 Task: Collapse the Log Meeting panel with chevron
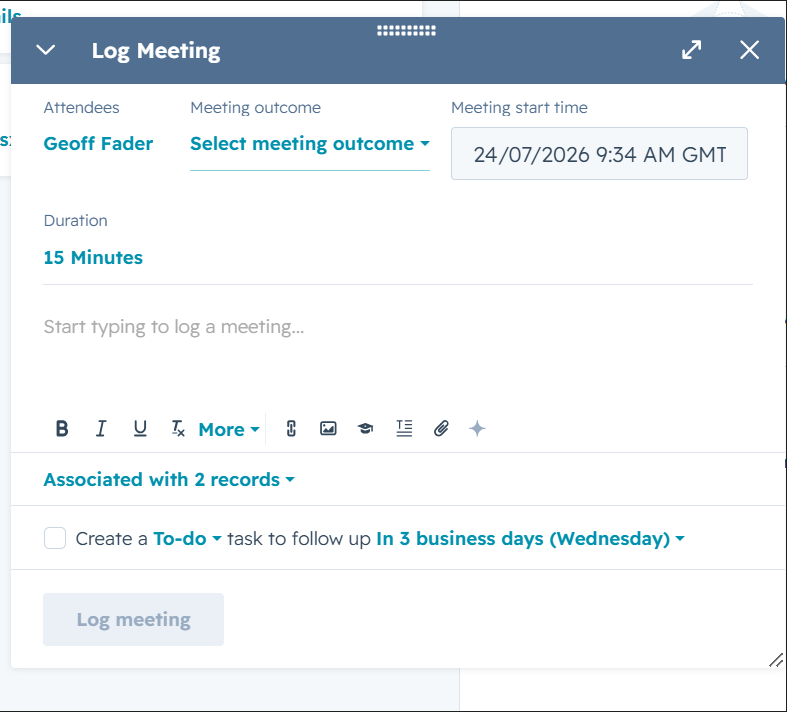[46, 50]
